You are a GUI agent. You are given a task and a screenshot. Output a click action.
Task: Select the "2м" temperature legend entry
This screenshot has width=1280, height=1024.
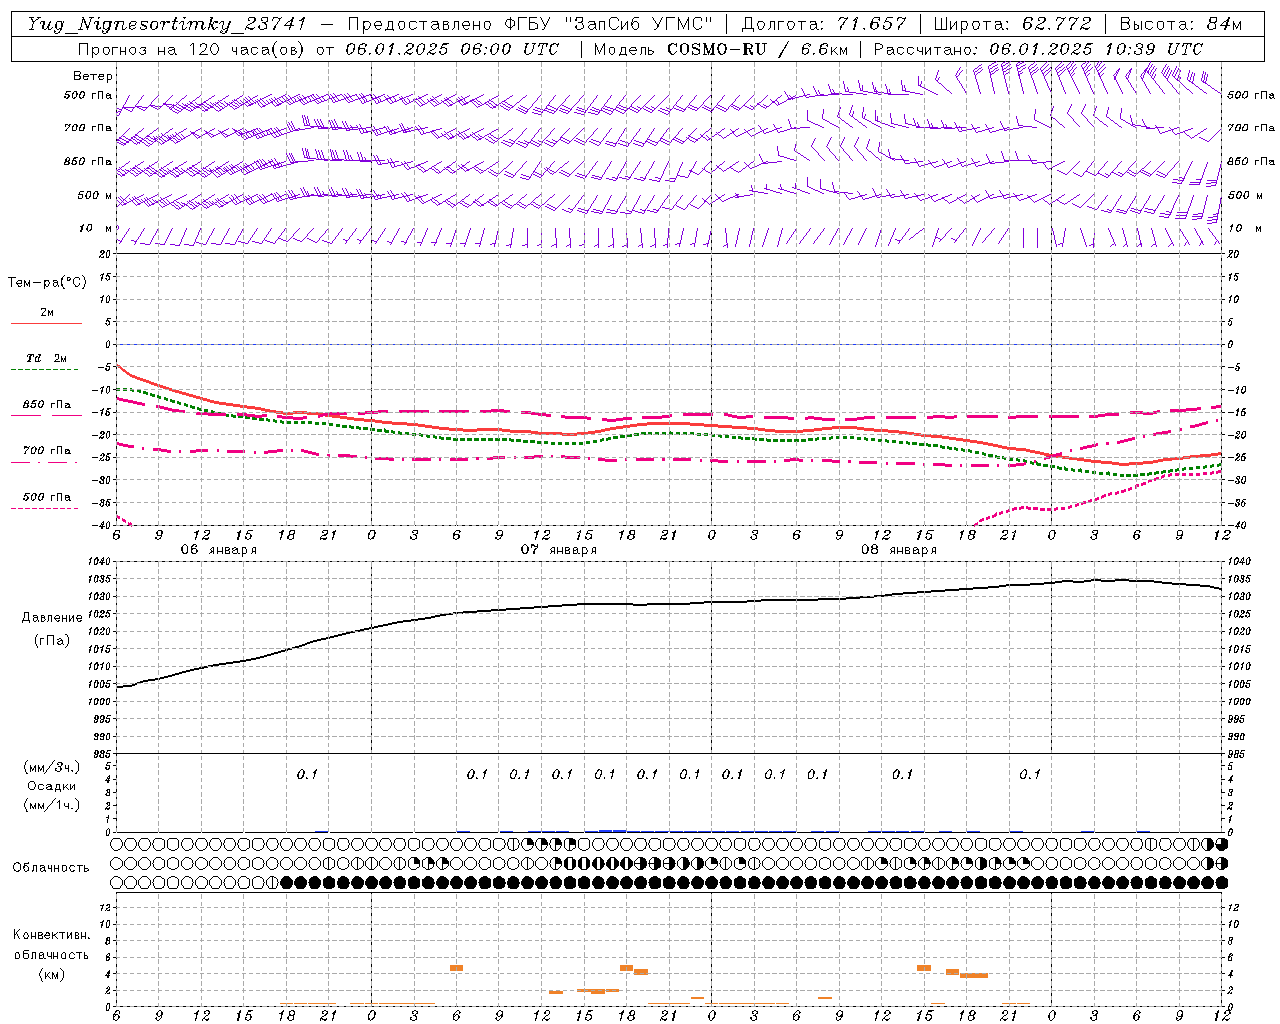pyautogui.click(x=47, y=313)
